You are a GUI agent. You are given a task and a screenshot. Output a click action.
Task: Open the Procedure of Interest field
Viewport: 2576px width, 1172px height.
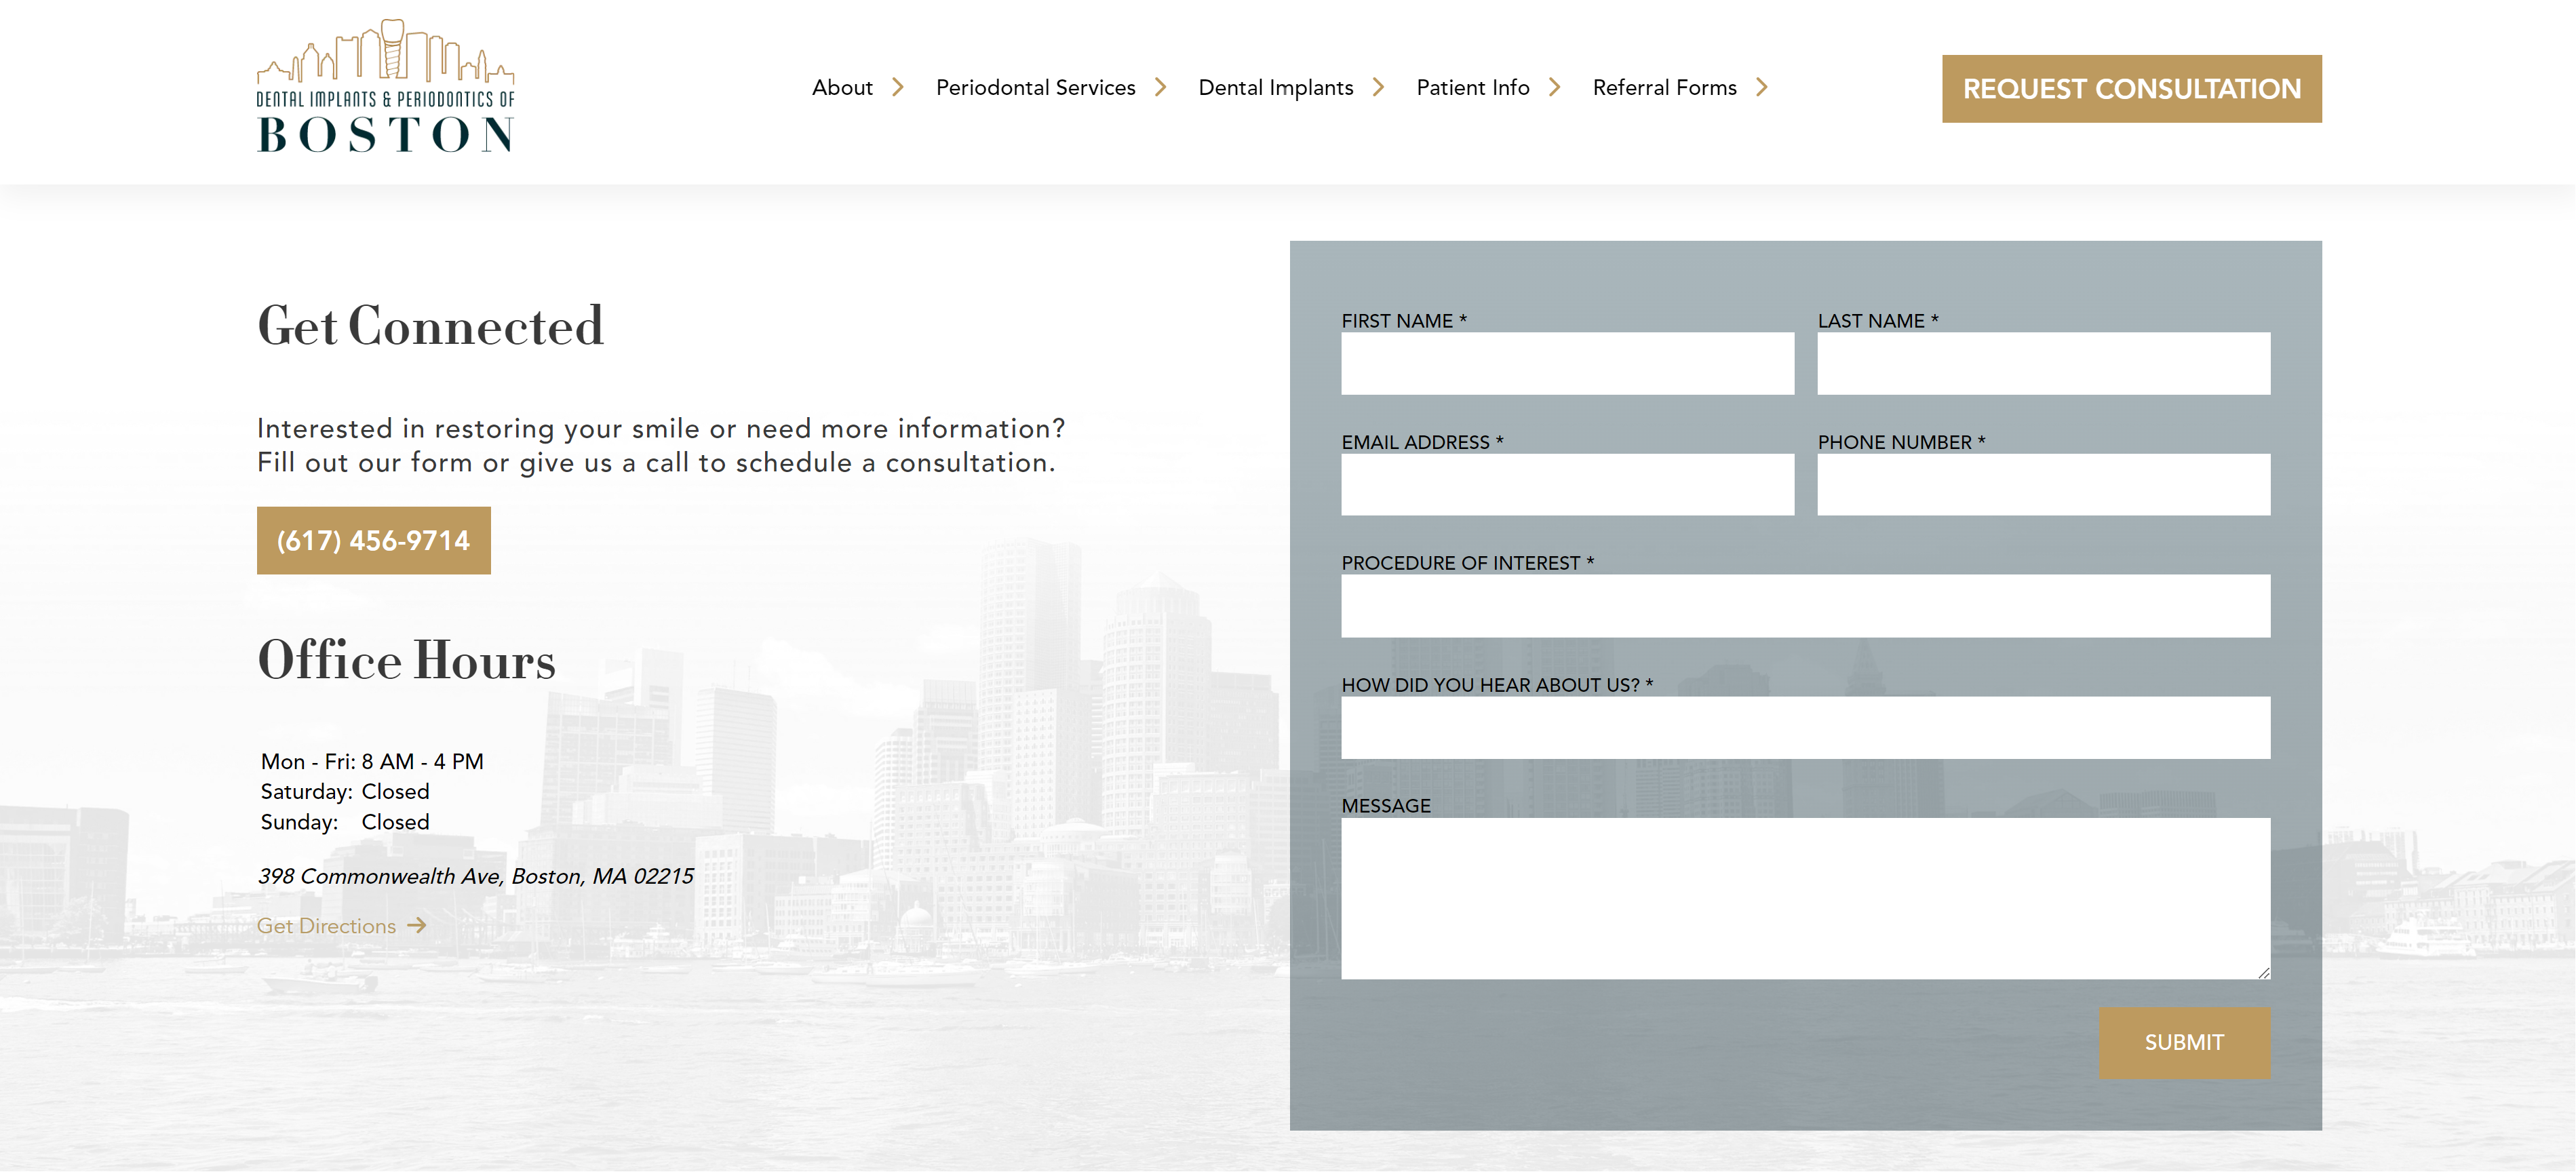(x=1805, y=606)
